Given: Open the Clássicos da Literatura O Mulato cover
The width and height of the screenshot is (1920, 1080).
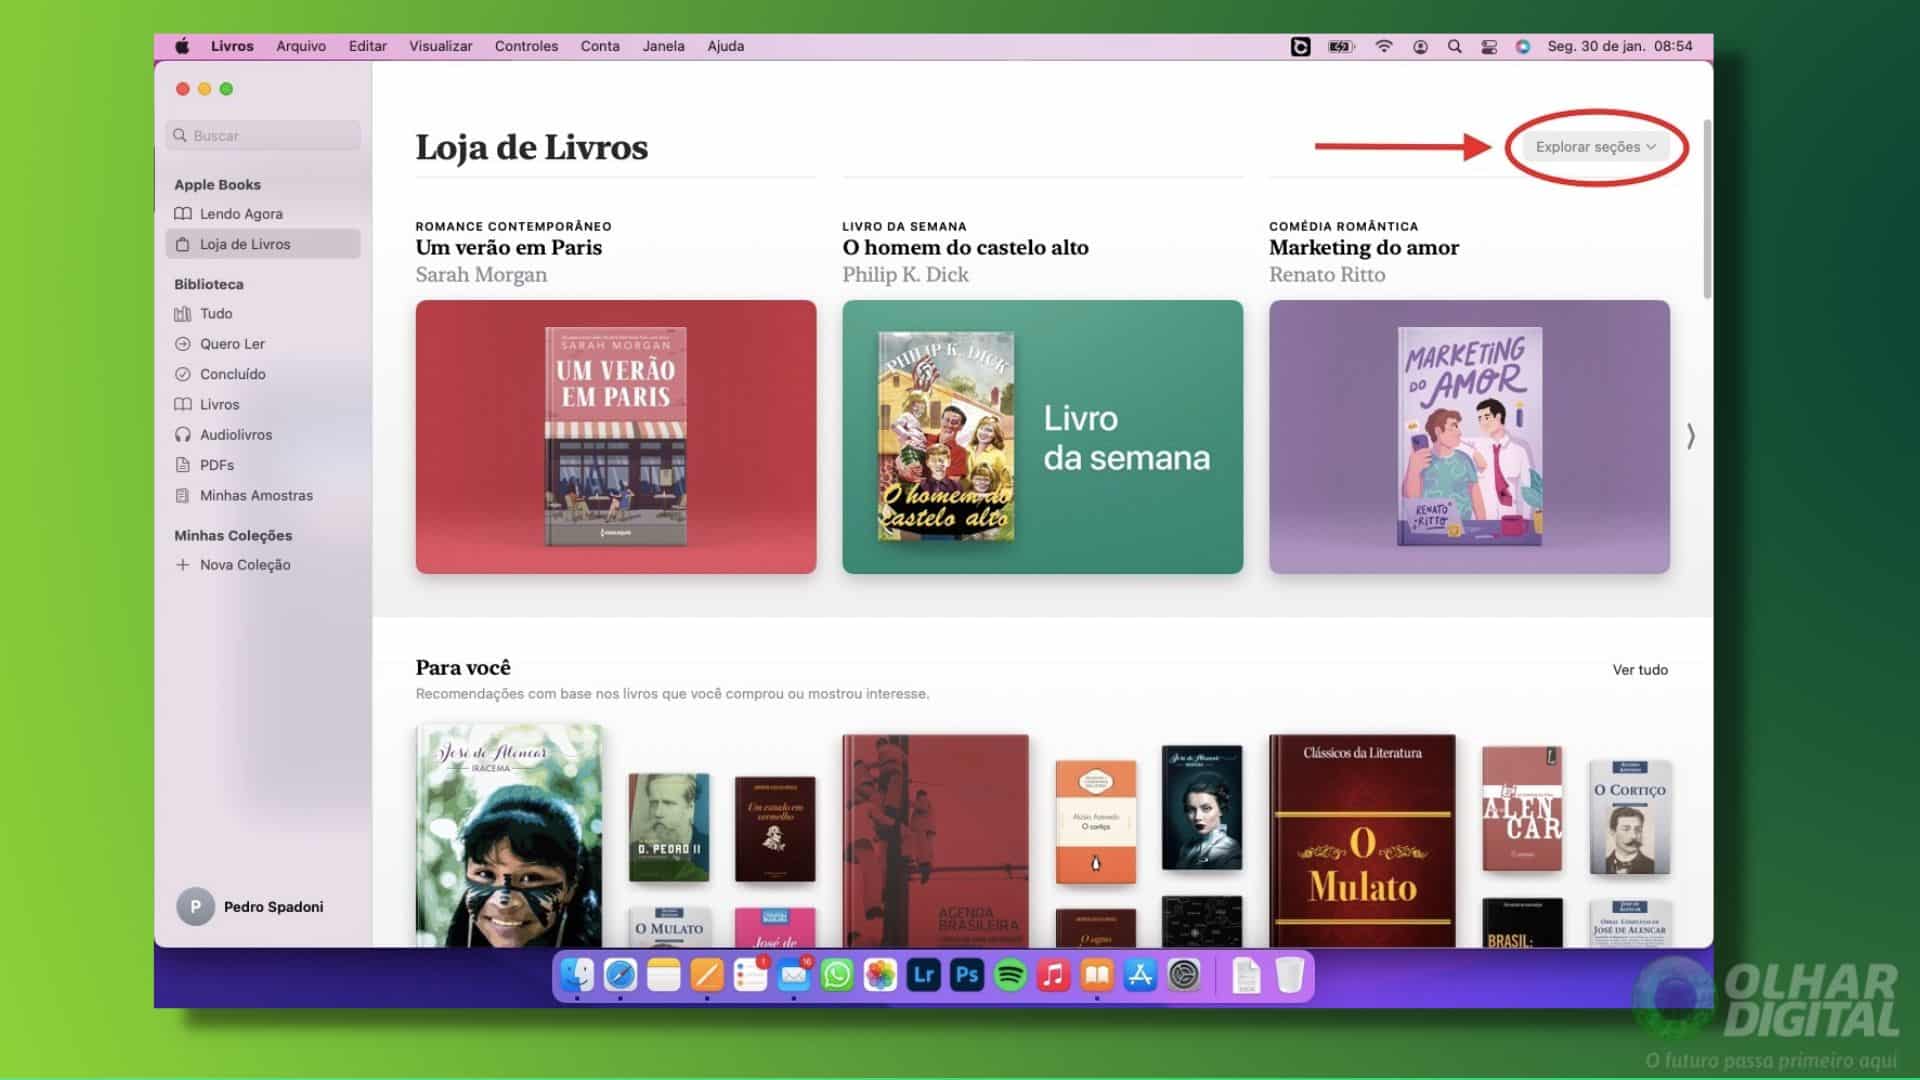Looking at the screenshot, I should 1362,841.
